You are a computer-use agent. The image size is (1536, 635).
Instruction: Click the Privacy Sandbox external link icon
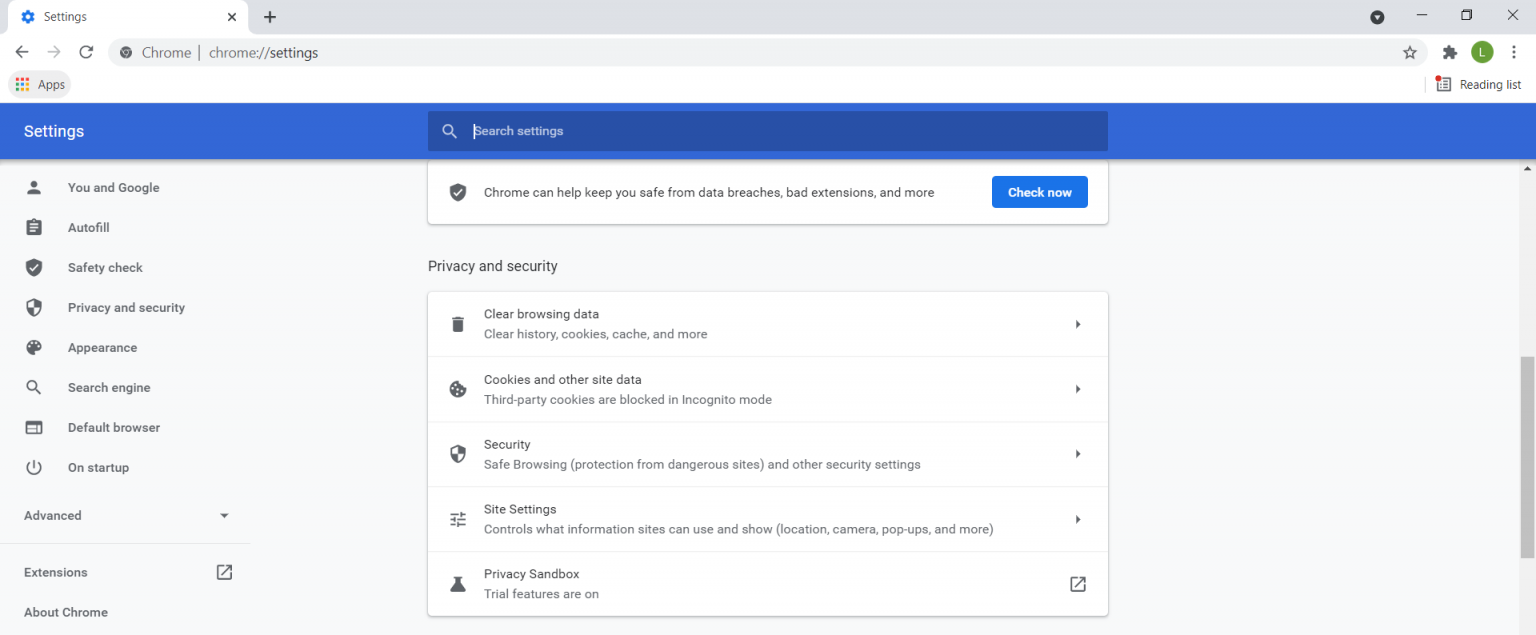click(1077, 584)
